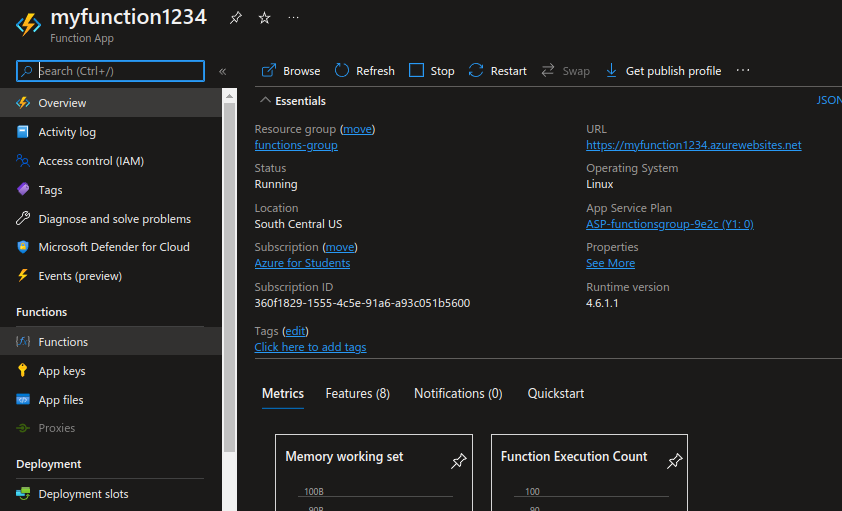Select the Status value Running

[275, 184]
